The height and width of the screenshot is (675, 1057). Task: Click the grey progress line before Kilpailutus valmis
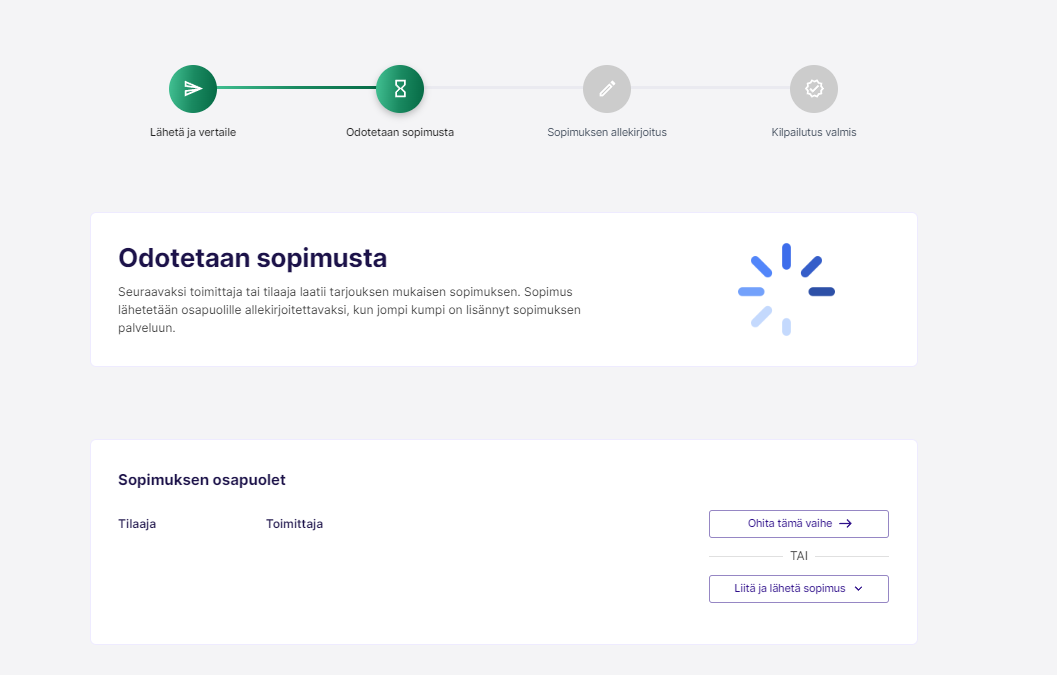click(x=710, y=88)
